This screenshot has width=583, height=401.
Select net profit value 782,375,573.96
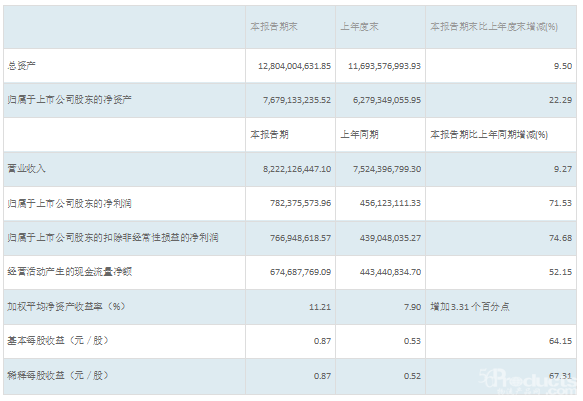300,203
